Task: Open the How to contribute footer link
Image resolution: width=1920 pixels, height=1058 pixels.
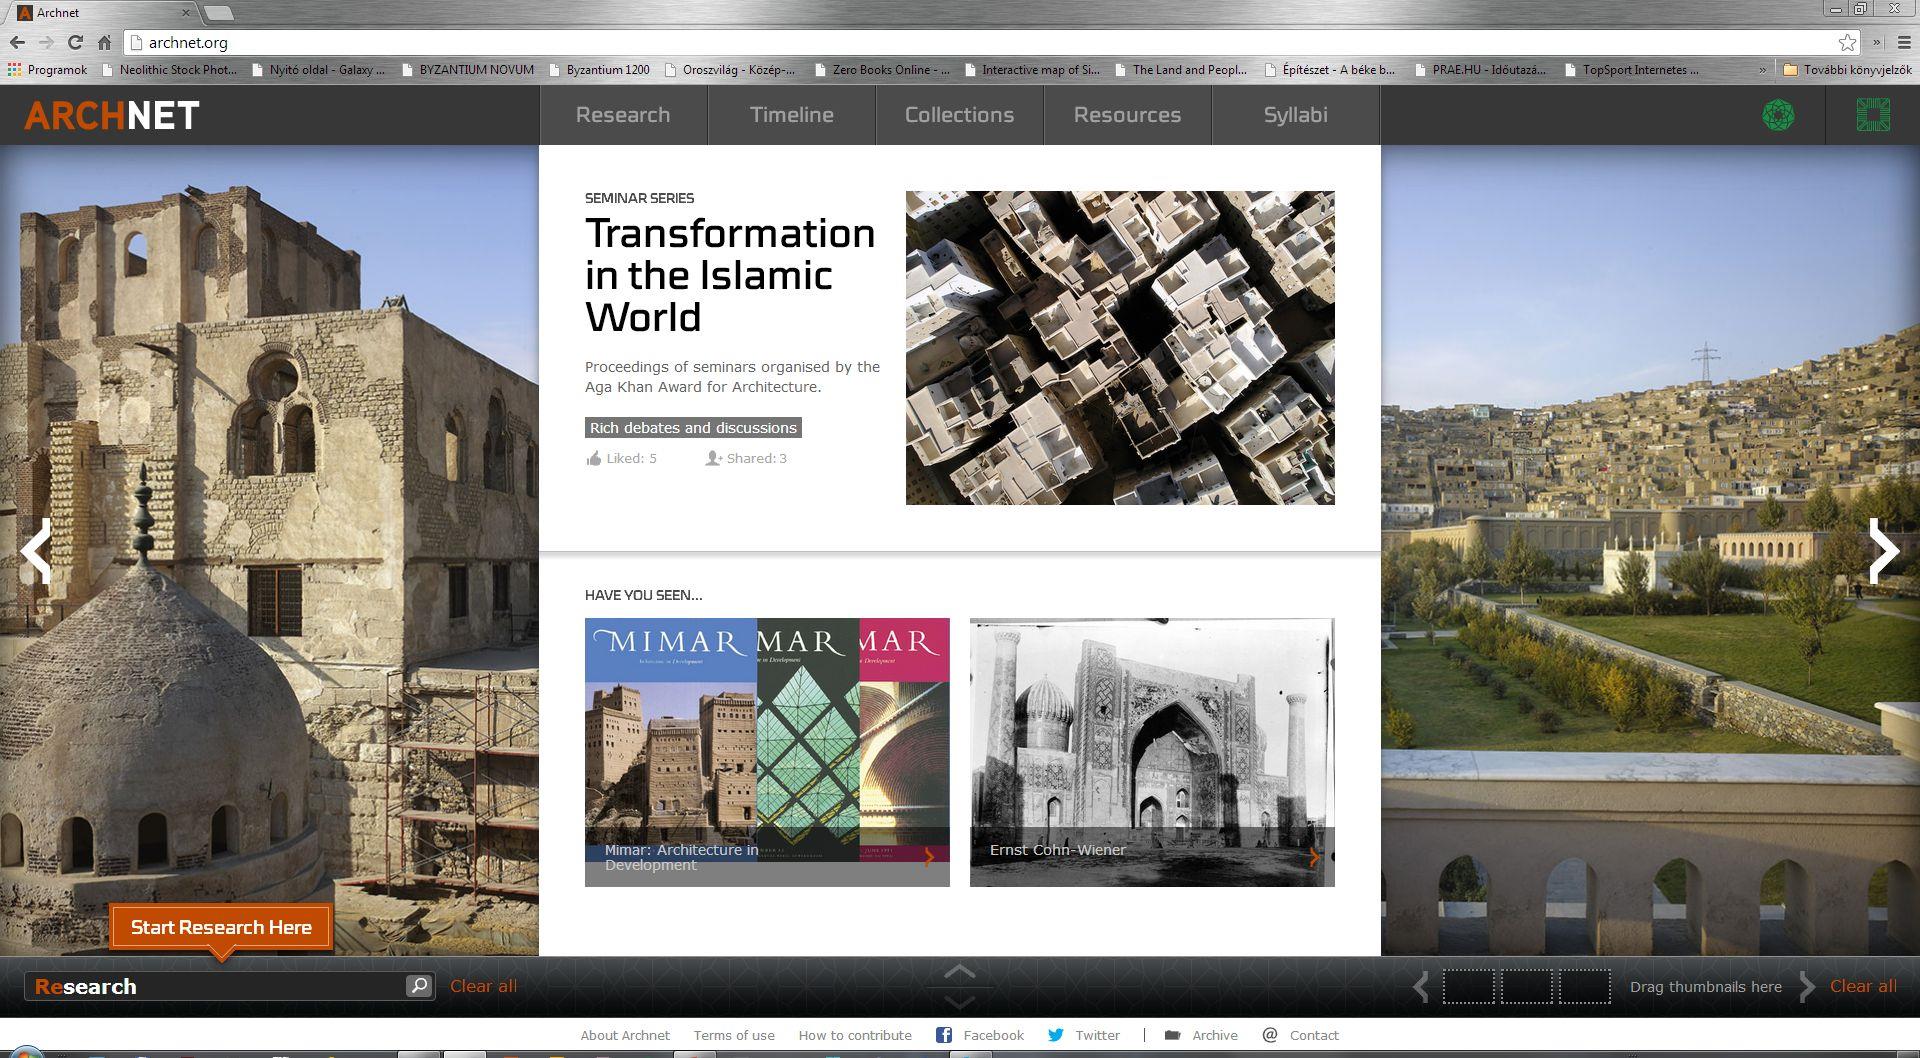Action: point(855,1035)
